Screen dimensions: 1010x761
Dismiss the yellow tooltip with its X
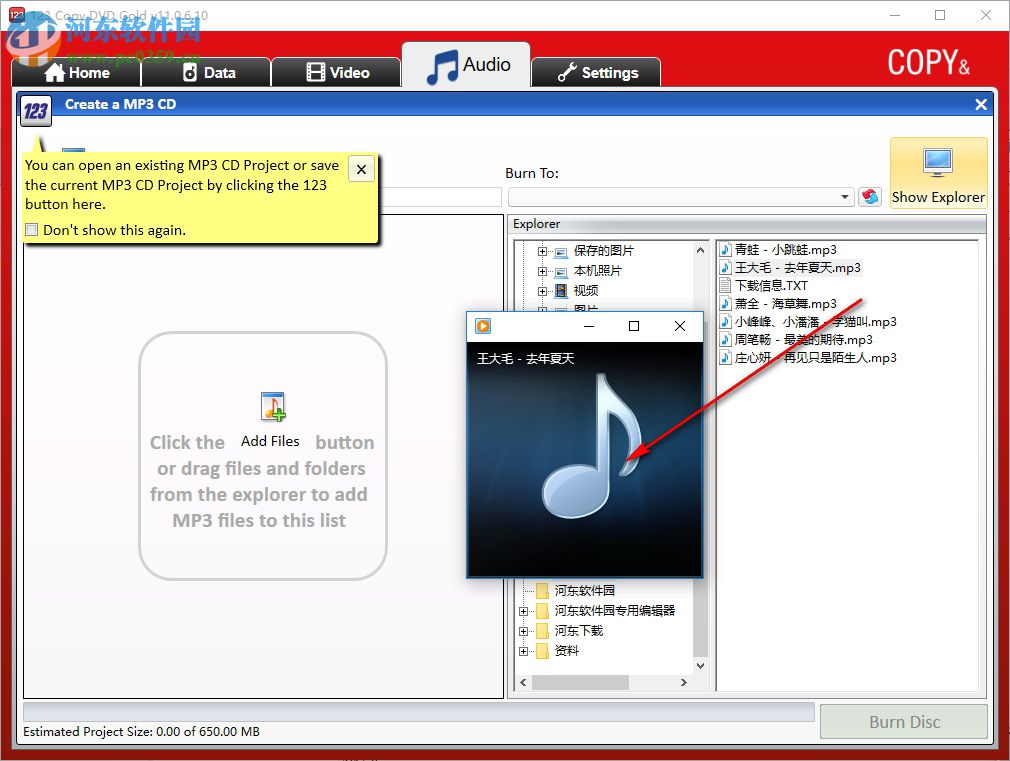[361, 169]
